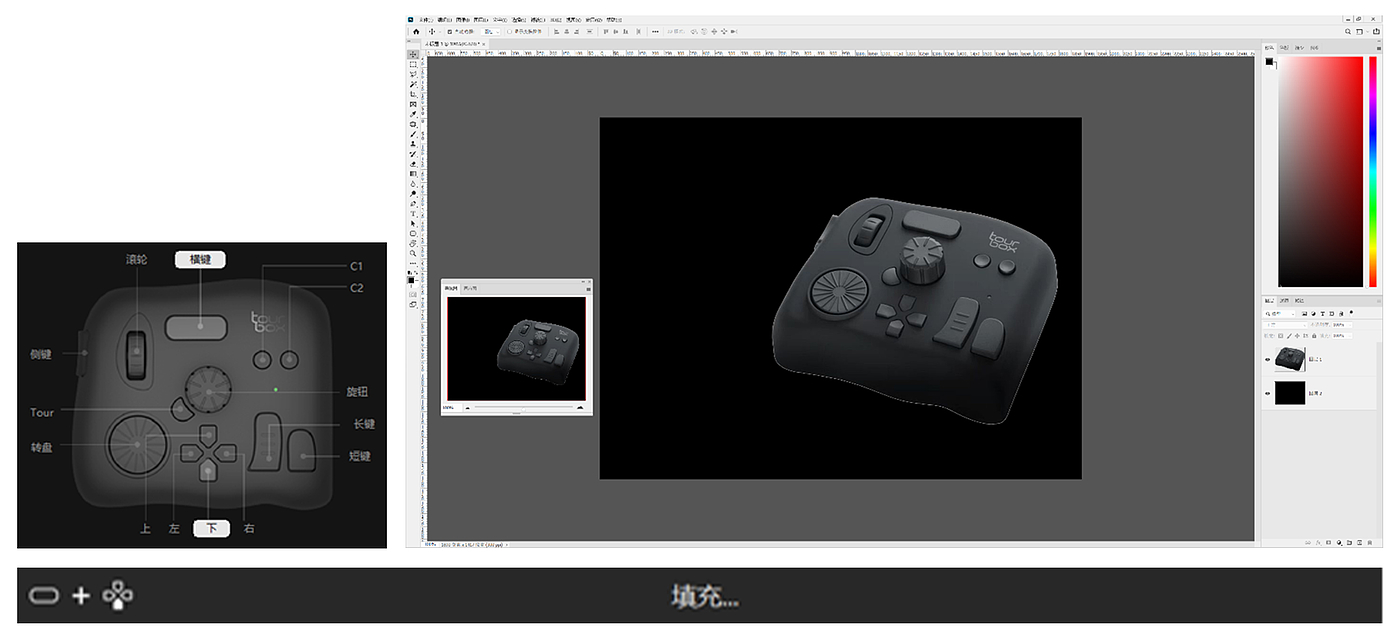1400x642 pixels.
Task: Switch to the 通道 Channels tab
Action: pos(1284,301)
